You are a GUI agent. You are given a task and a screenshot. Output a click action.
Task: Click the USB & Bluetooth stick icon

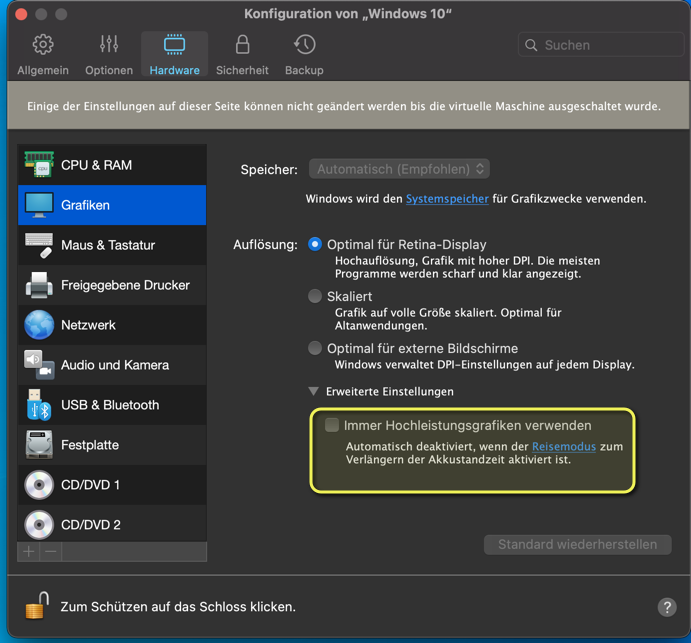pos(39,405)
